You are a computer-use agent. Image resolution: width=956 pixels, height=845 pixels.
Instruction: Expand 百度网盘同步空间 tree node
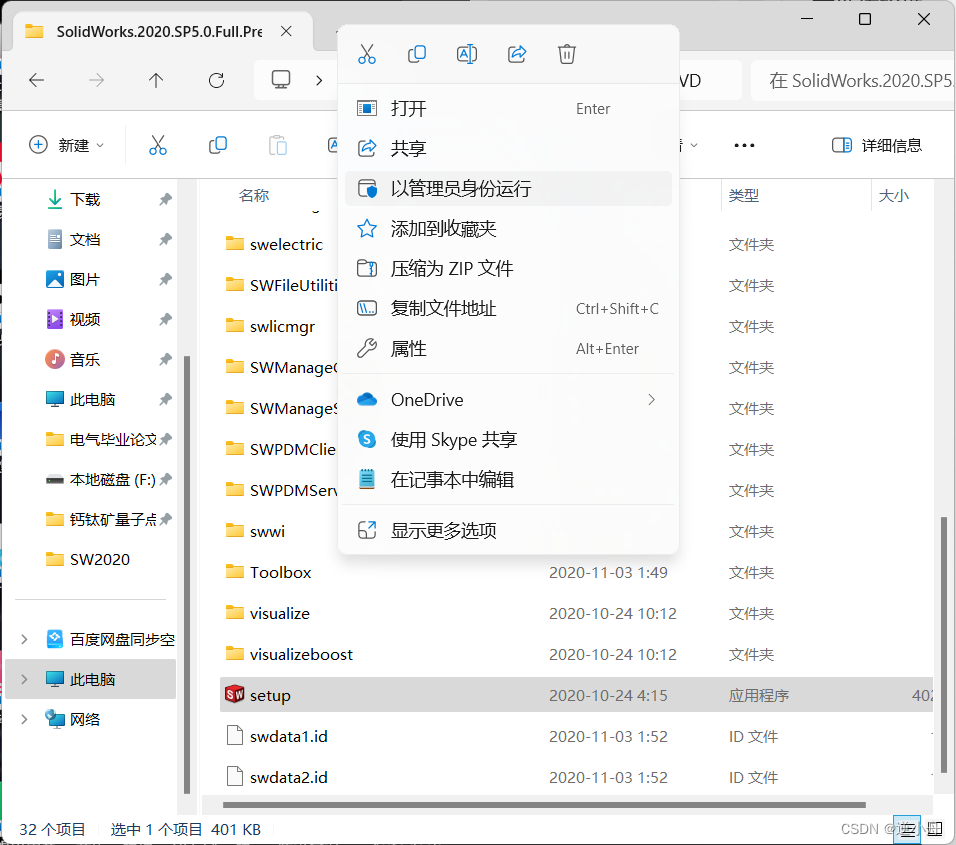pos(24,639)
